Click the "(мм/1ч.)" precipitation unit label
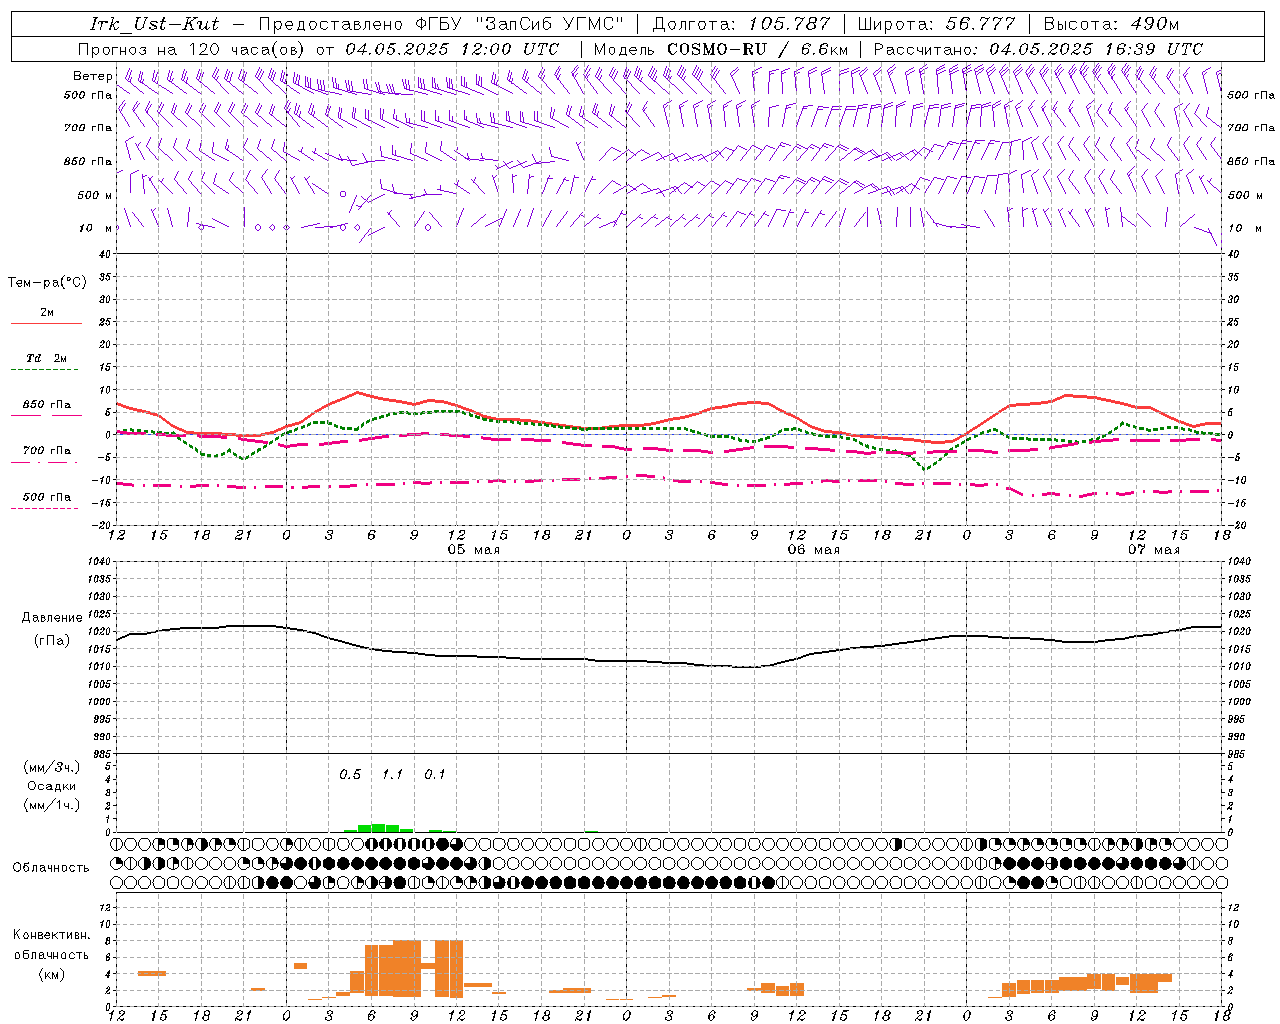Image resolution: width=1280 pixels, height=1024 pixels. 51,805
